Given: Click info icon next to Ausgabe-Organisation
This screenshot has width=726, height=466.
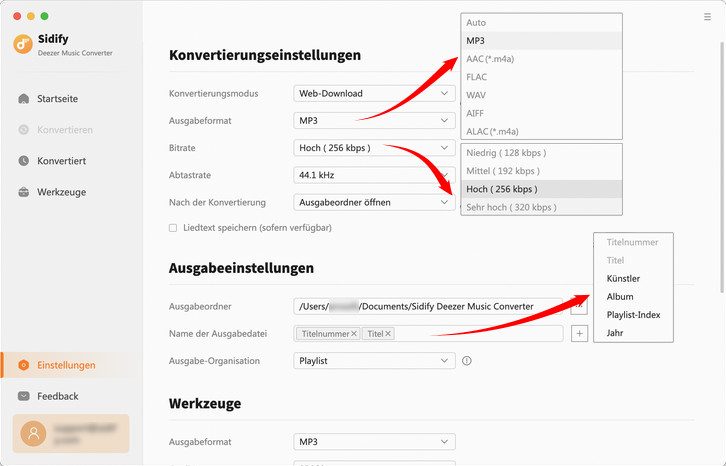Looking at the screenshot, I should click(467, 361).
